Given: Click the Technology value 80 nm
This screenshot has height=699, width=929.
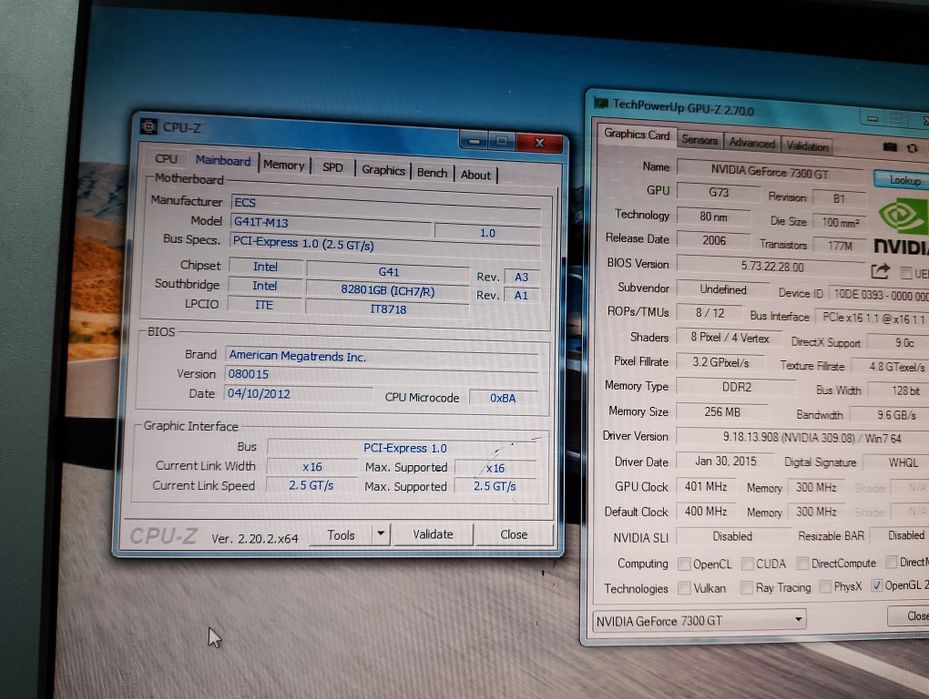Looking at the screenshot, I should tap(713, 217).
